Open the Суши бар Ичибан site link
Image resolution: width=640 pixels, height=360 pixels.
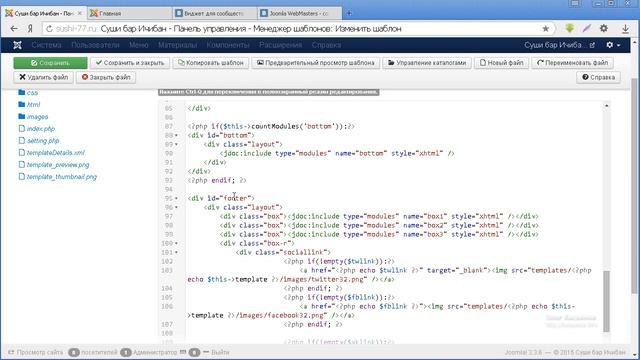[x=559, y=45]
